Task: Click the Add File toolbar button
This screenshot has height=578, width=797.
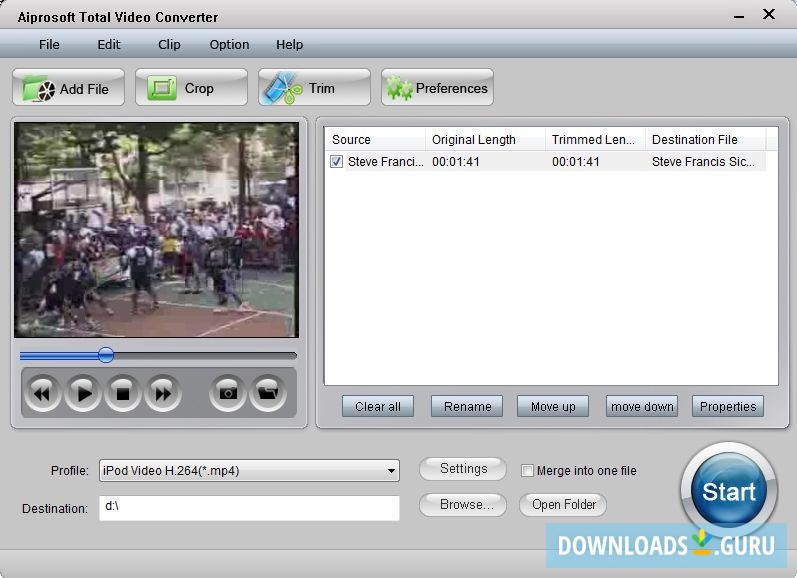Action: coord(69,88)
